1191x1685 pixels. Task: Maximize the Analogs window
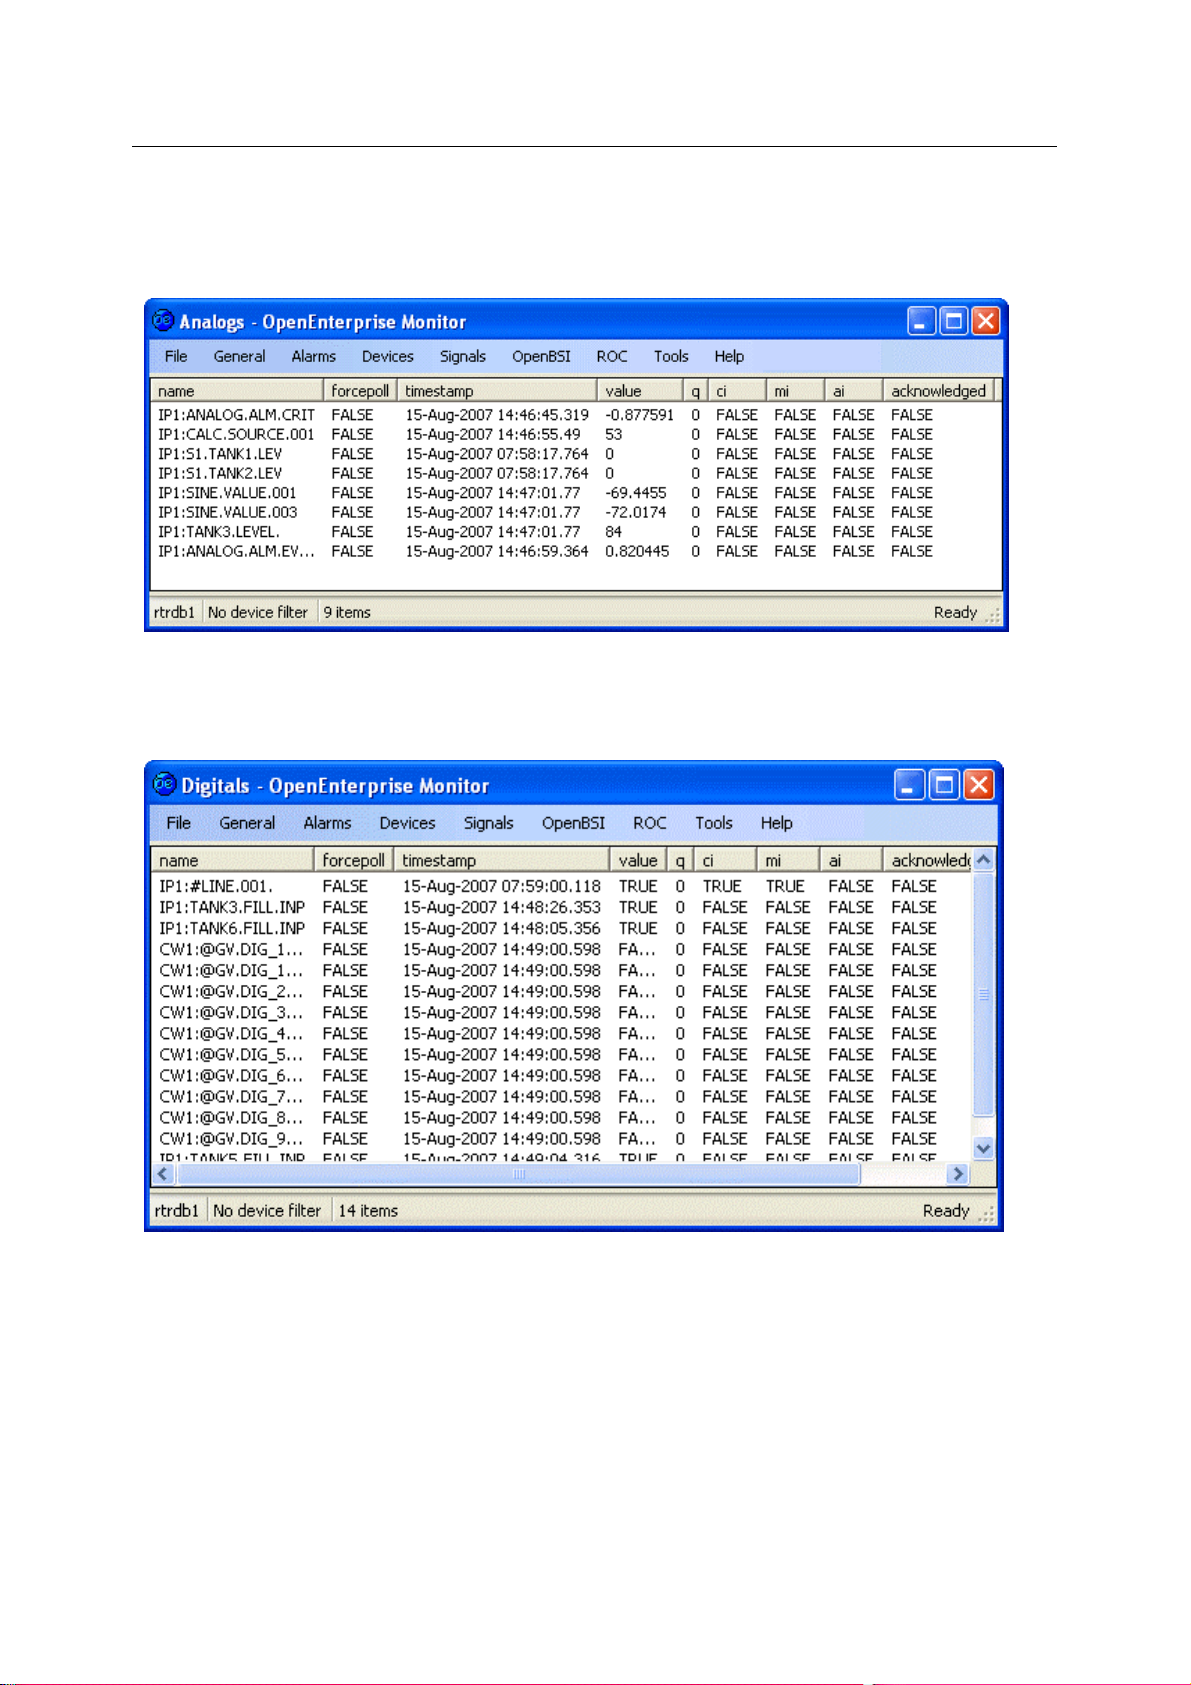coord(954,321)
